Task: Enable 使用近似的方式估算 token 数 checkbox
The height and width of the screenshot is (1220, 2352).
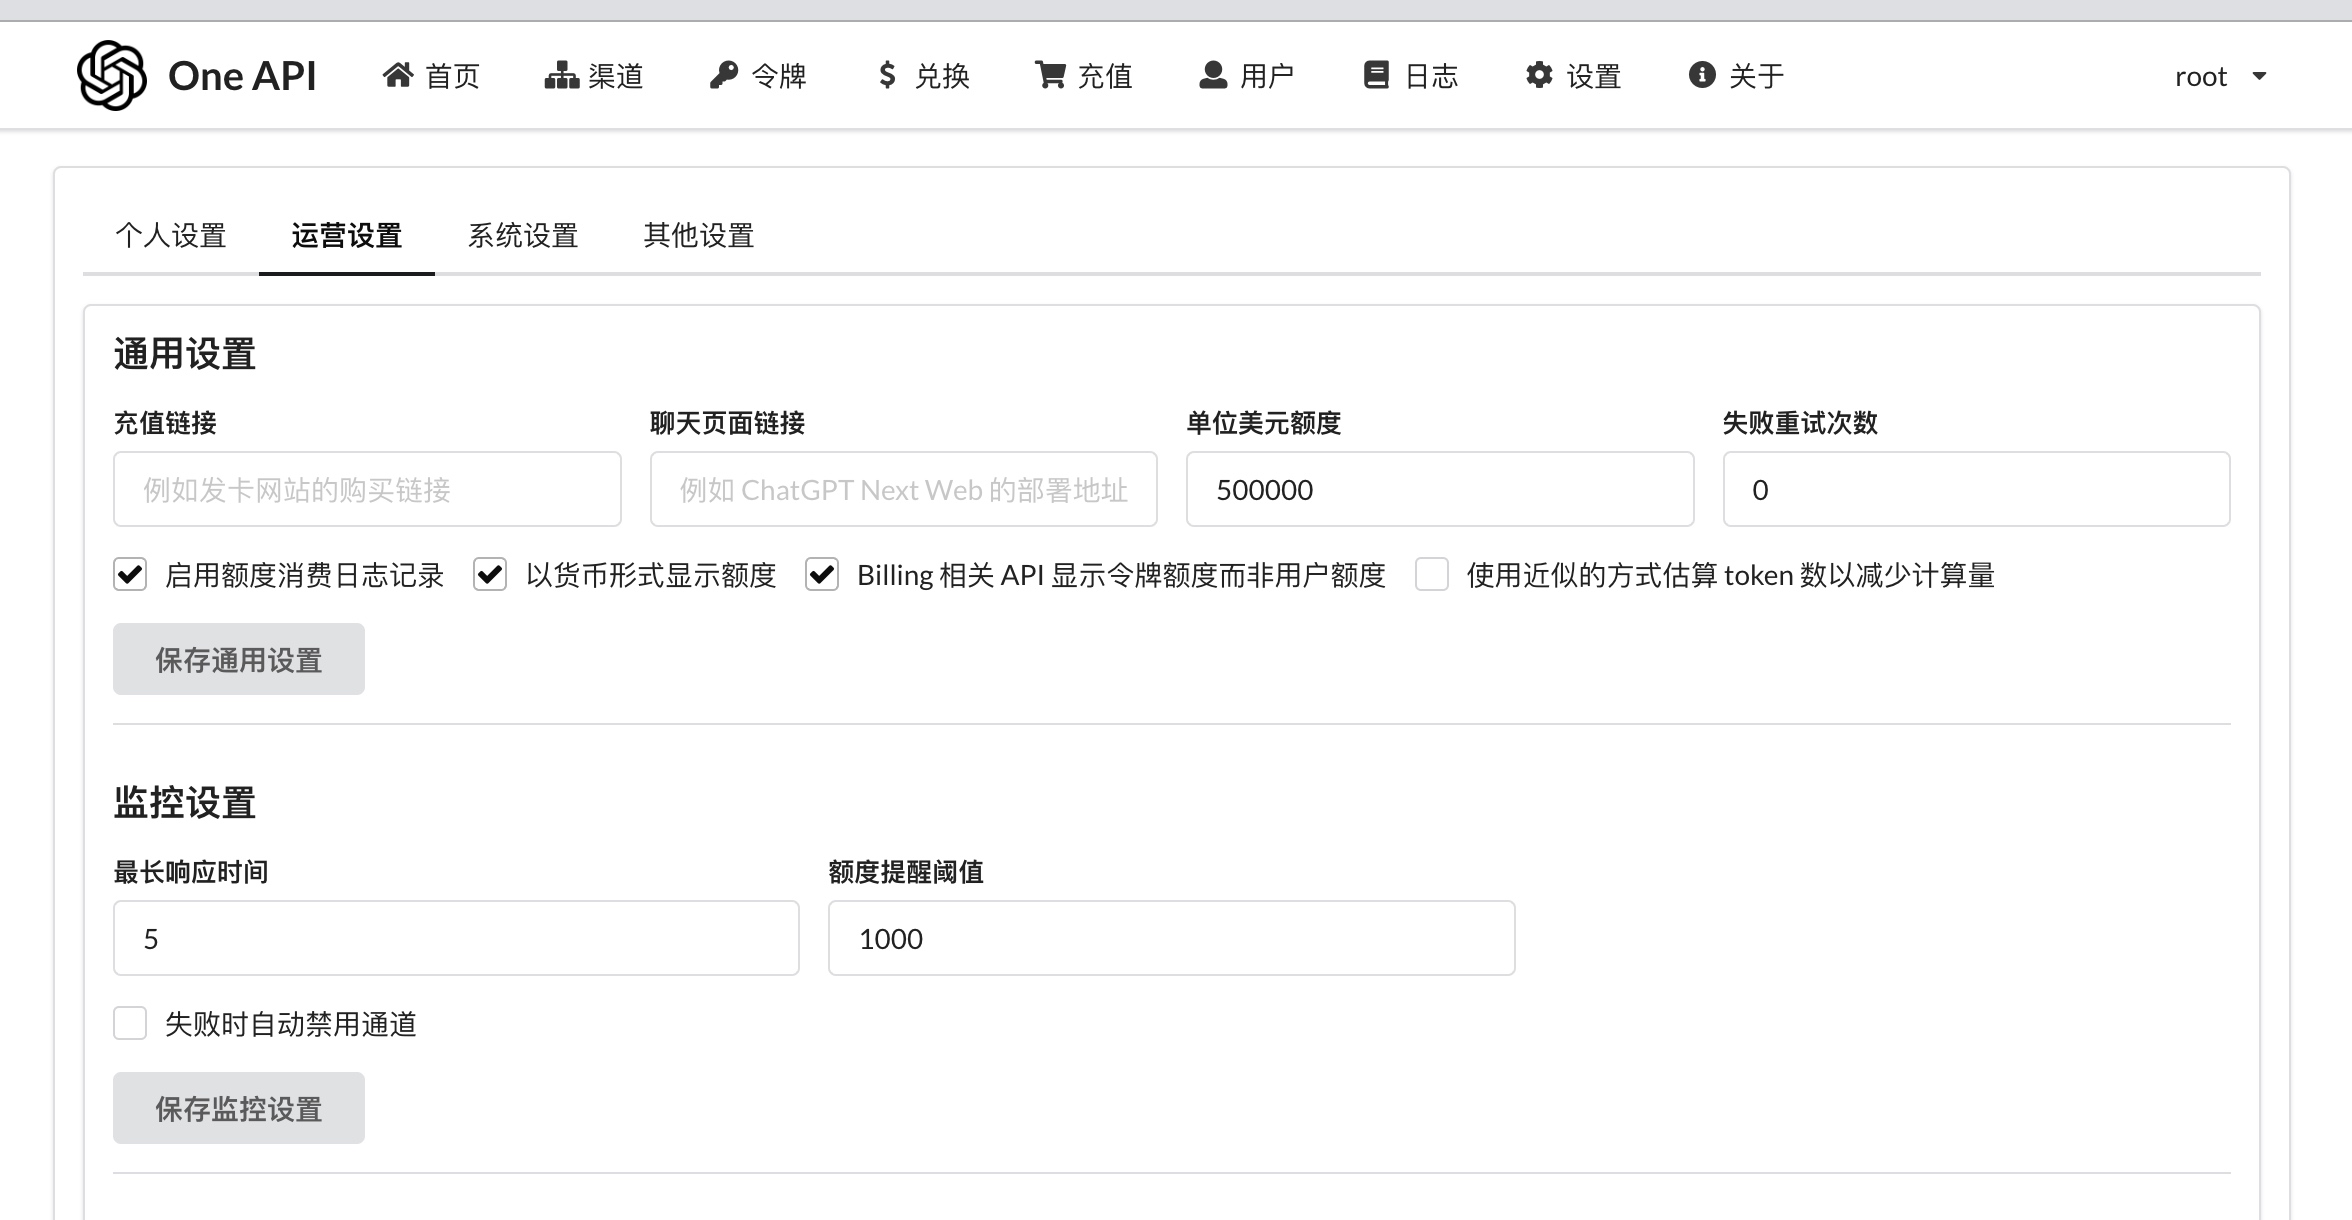Action: click(x=1432, y=575)
